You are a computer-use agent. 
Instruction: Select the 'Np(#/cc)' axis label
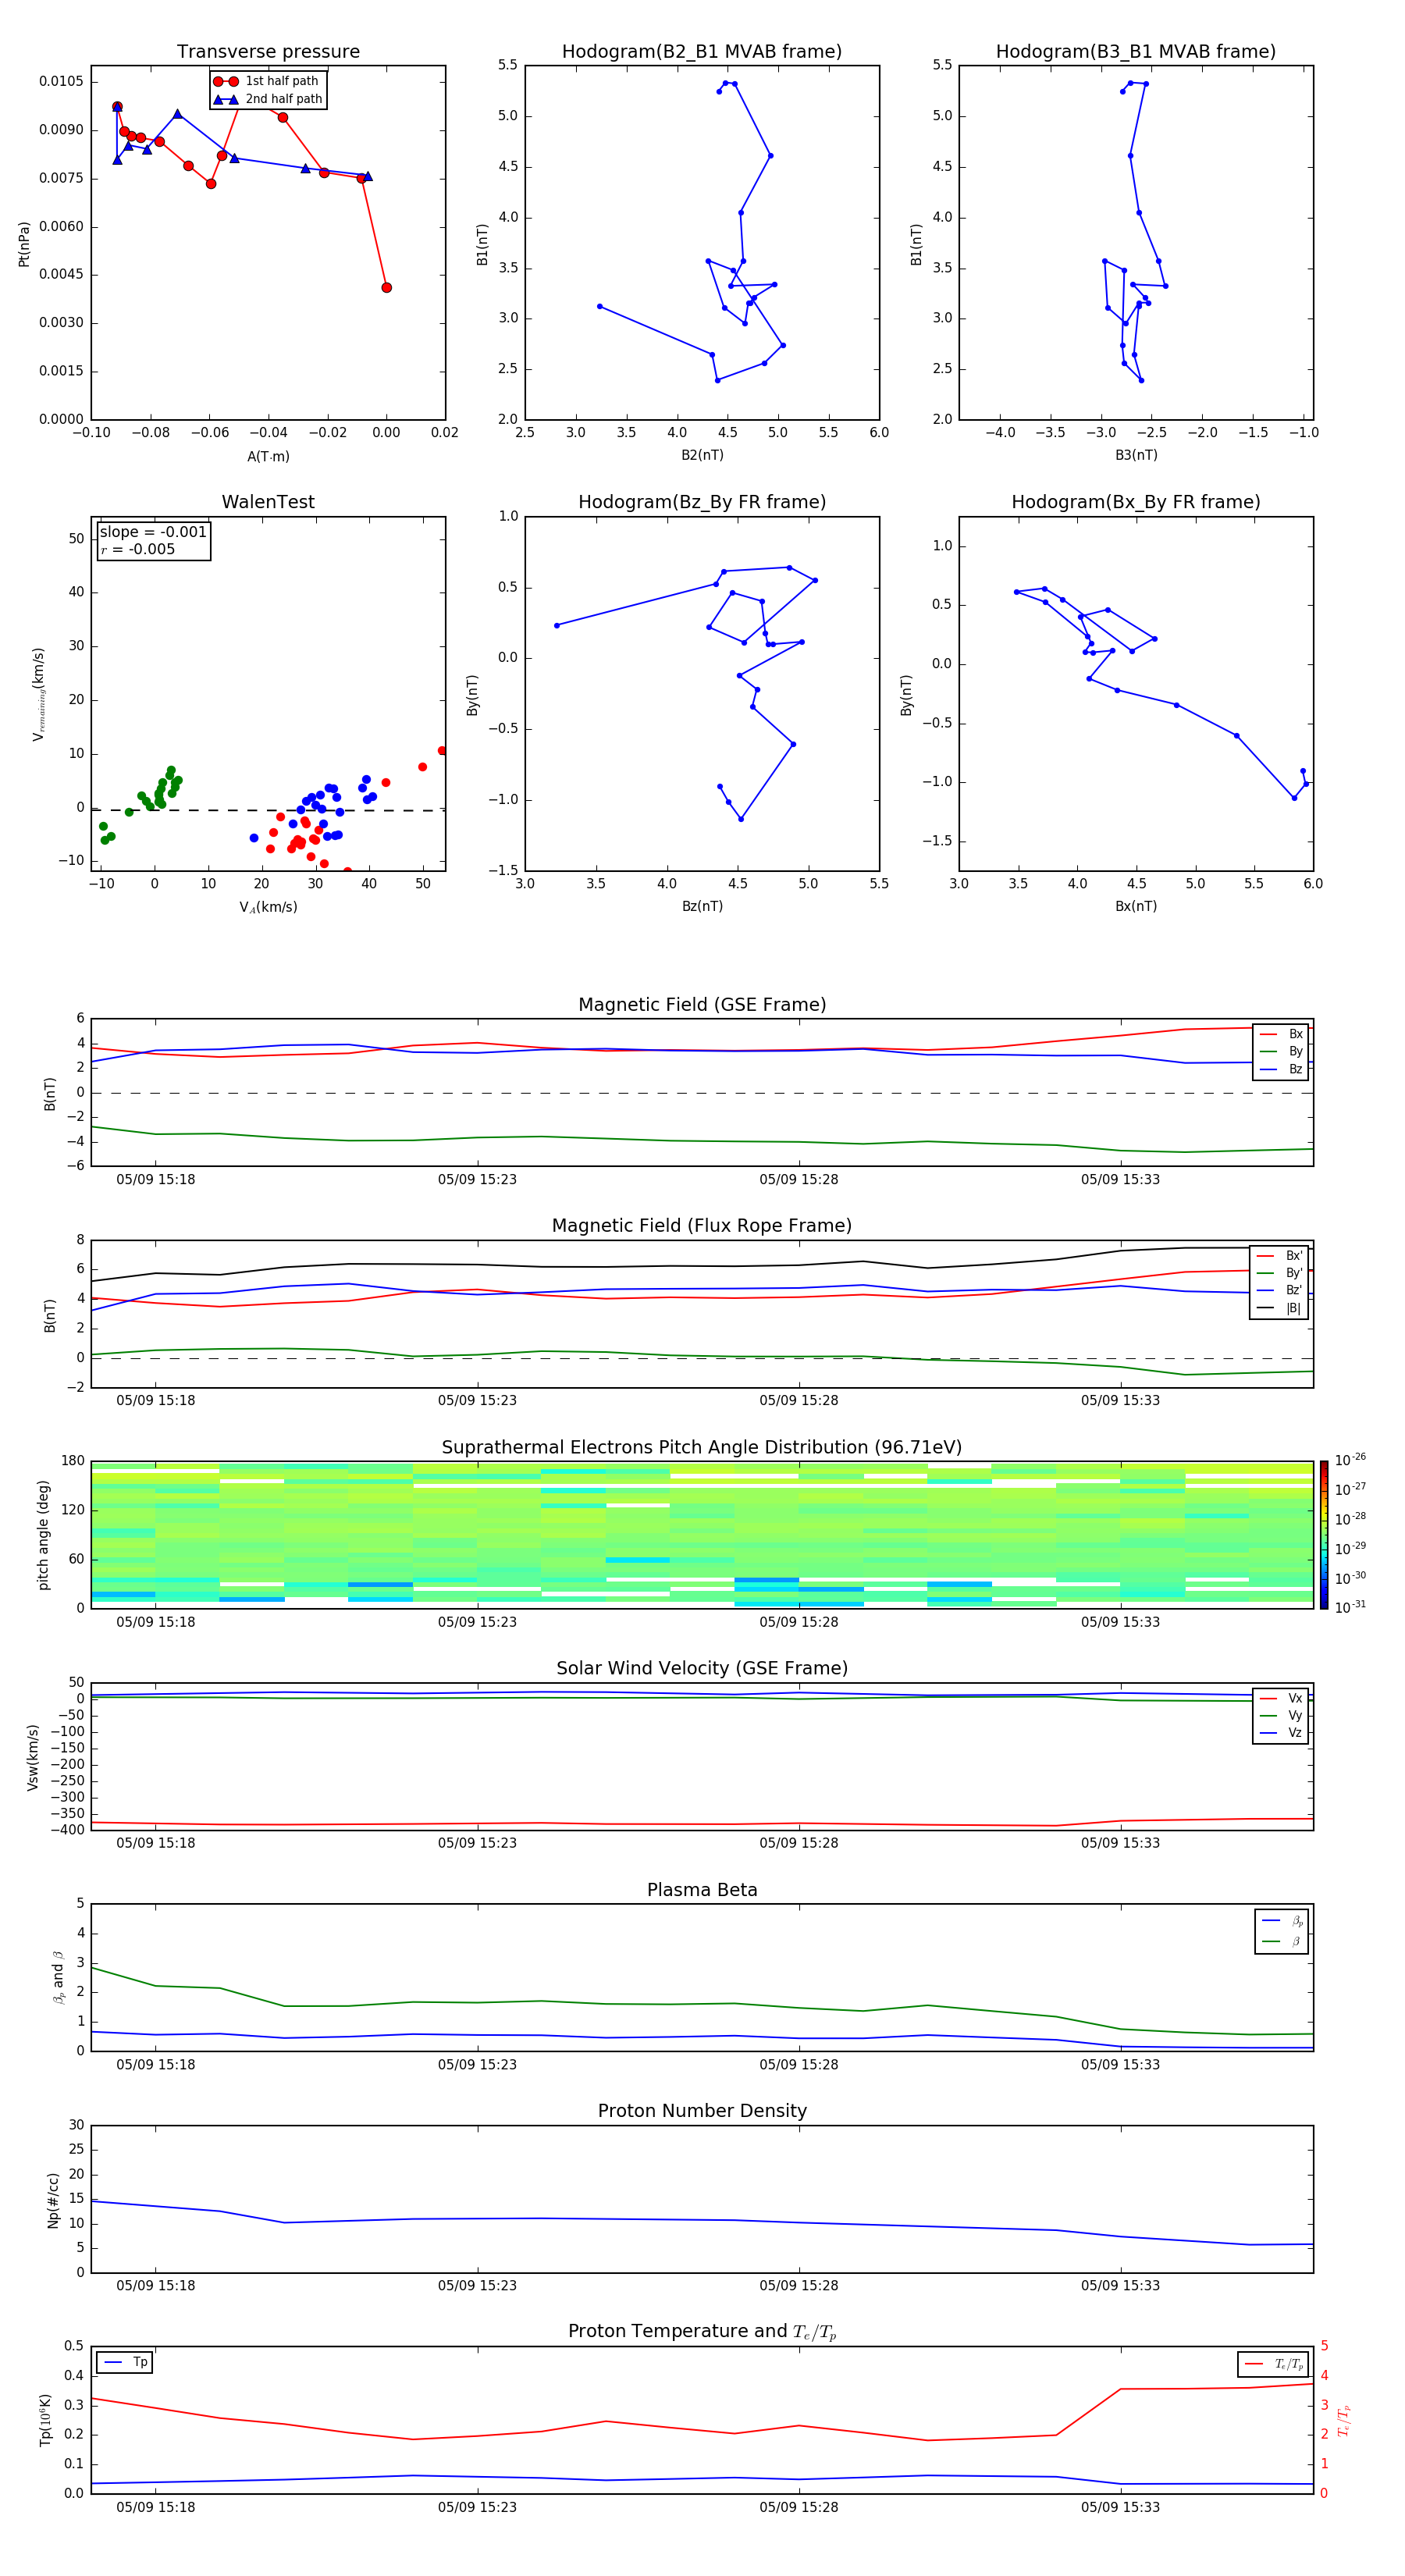53,2200
